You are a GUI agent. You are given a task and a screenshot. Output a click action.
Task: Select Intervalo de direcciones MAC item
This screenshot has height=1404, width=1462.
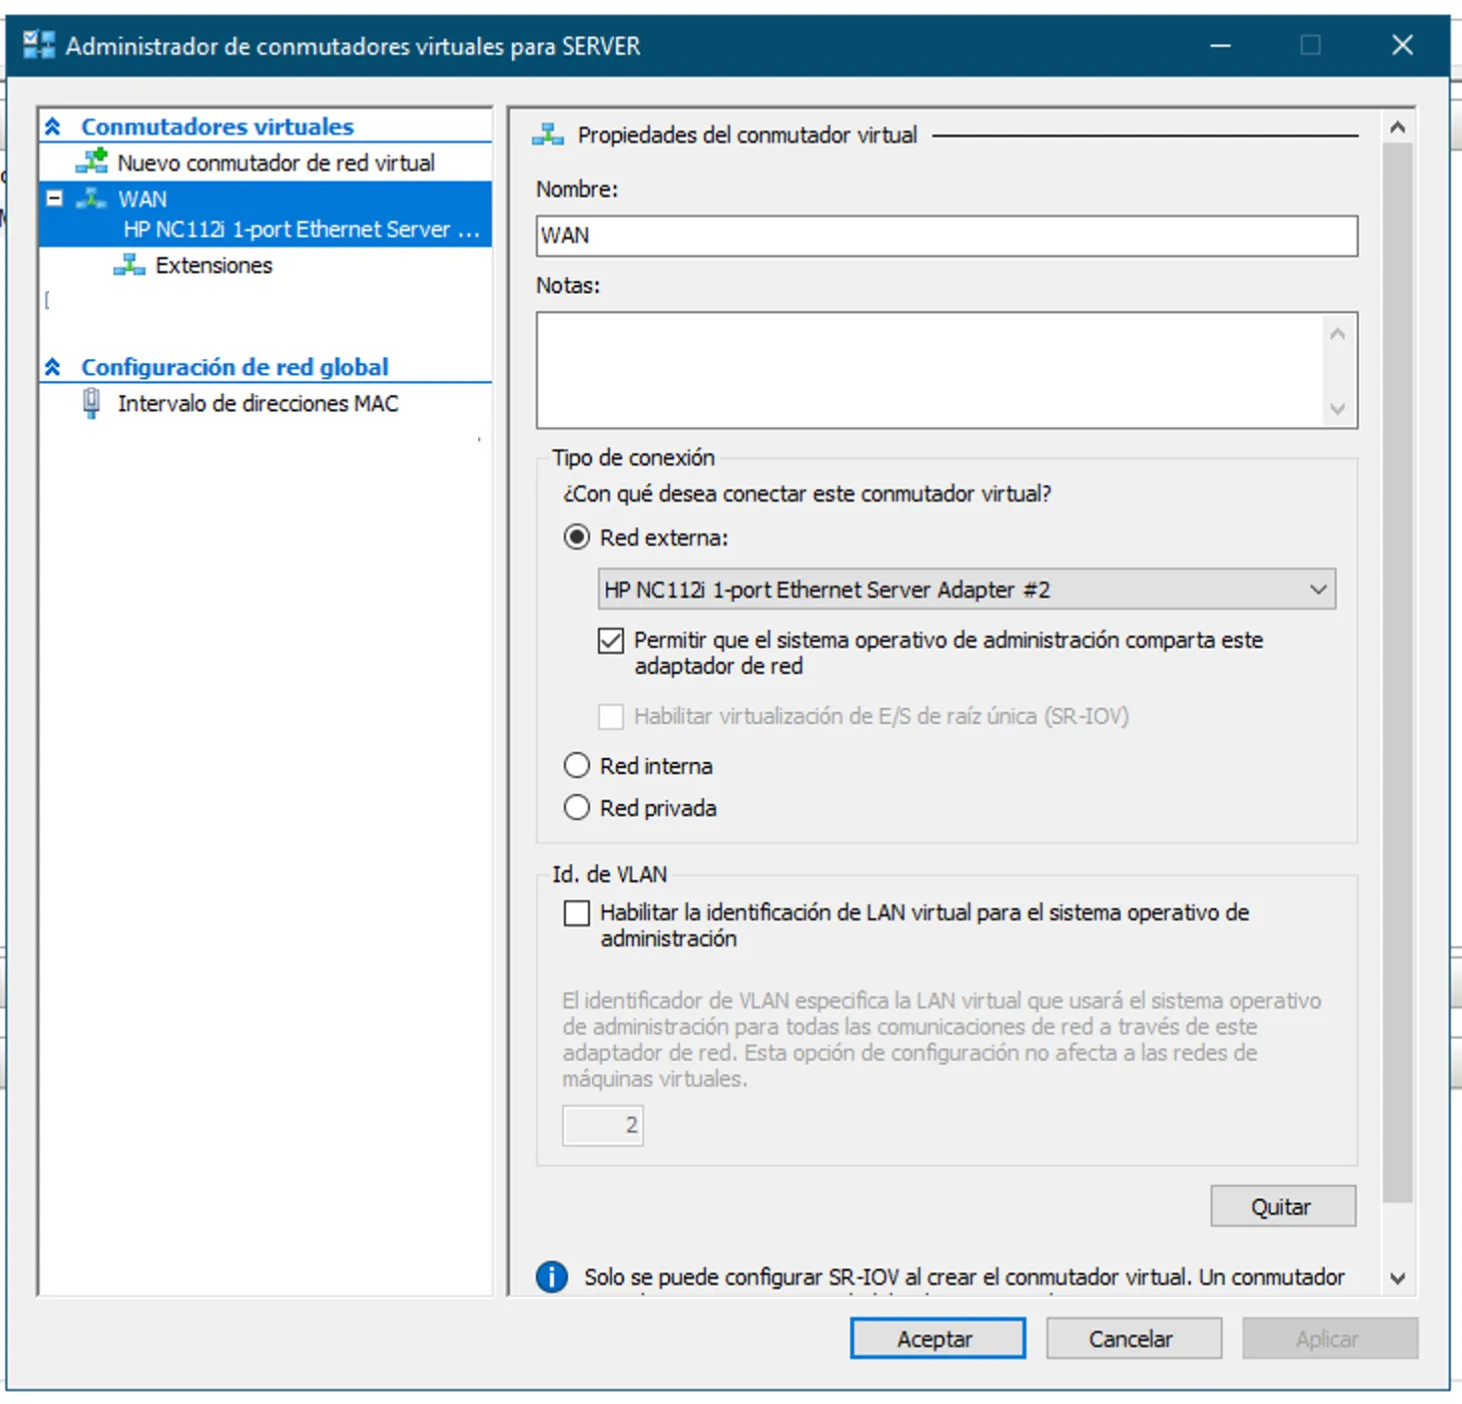(x=257, y=403)
